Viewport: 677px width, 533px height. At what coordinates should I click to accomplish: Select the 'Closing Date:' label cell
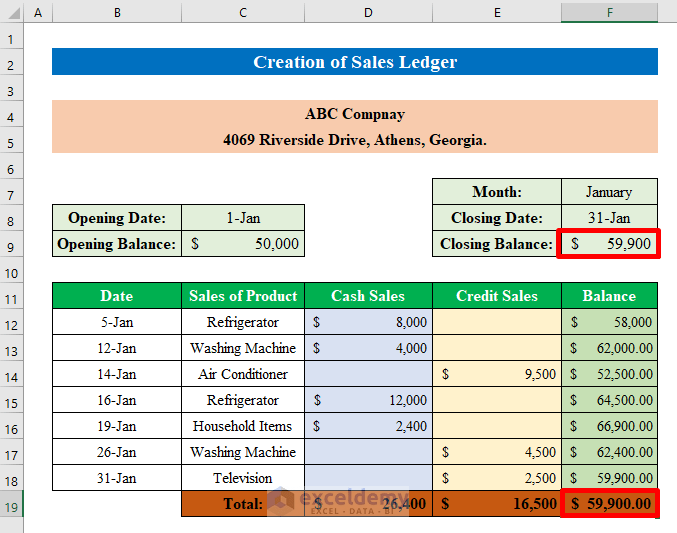(x=497, y=218)
